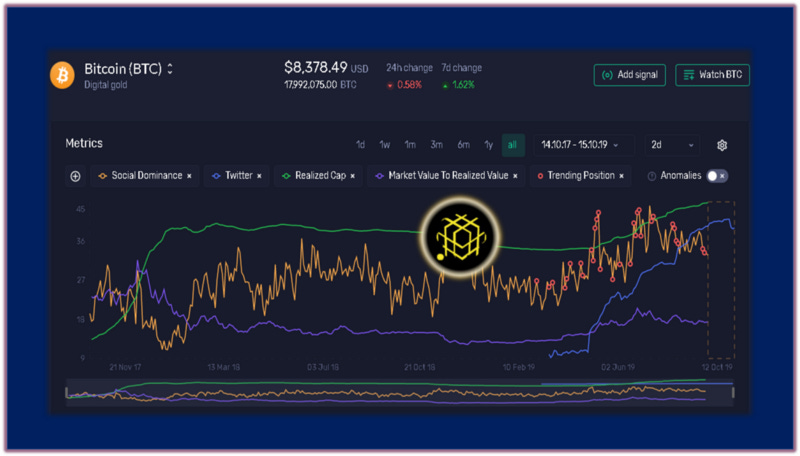Select the 1w time range

coord(385,145)
